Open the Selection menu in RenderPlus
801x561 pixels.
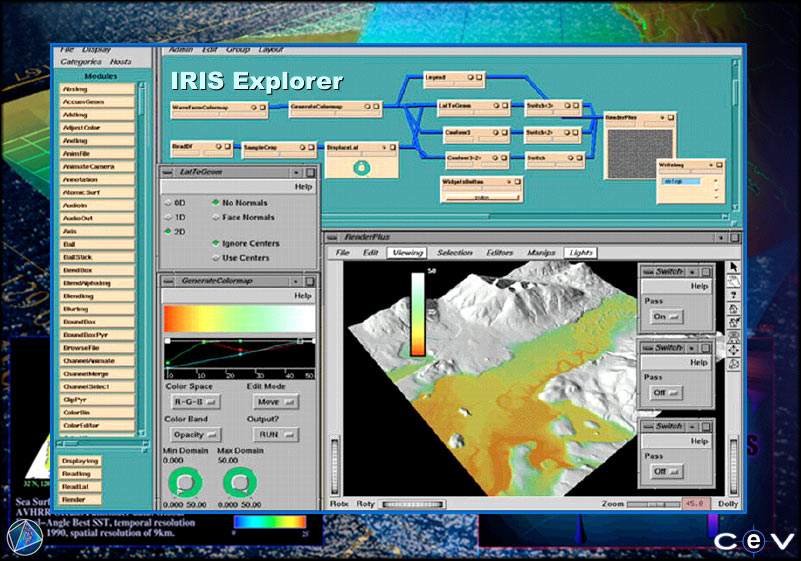(455, 252)
